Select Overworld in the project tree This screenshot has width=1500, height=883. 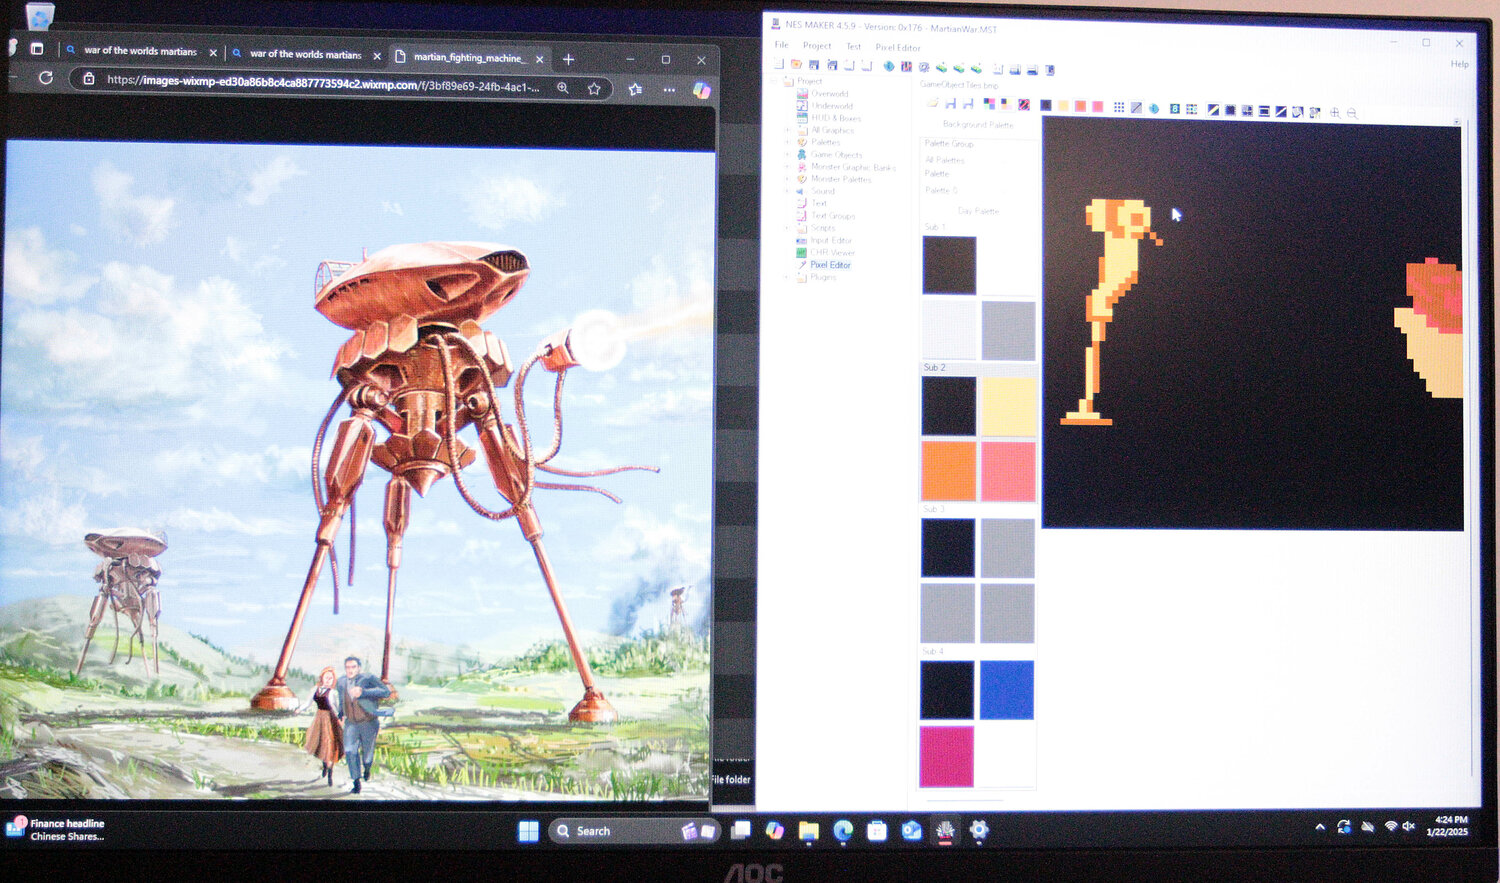830,93
